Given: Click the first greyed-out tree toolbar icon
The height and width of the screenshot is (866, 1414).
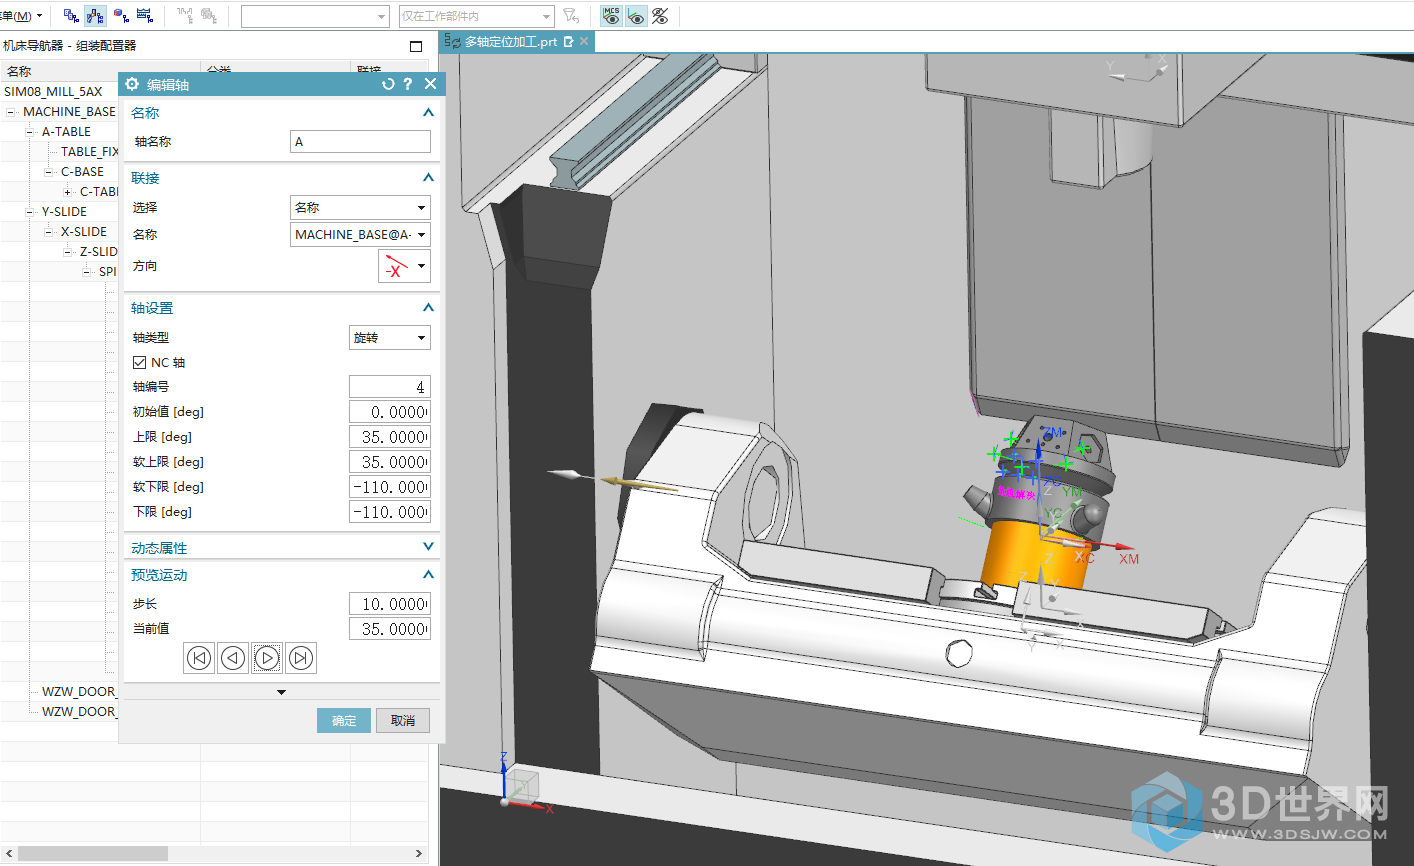Looking at the screenshot, I should pos(185,15).
